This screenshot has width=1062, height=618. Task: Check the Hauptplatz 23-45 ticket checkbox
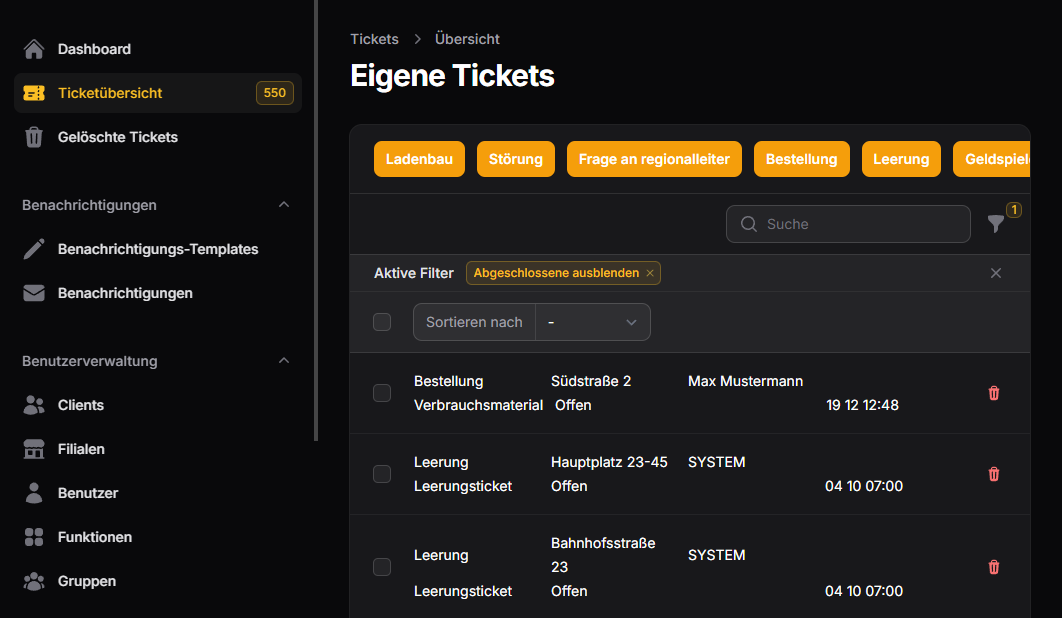click(382, 474)
